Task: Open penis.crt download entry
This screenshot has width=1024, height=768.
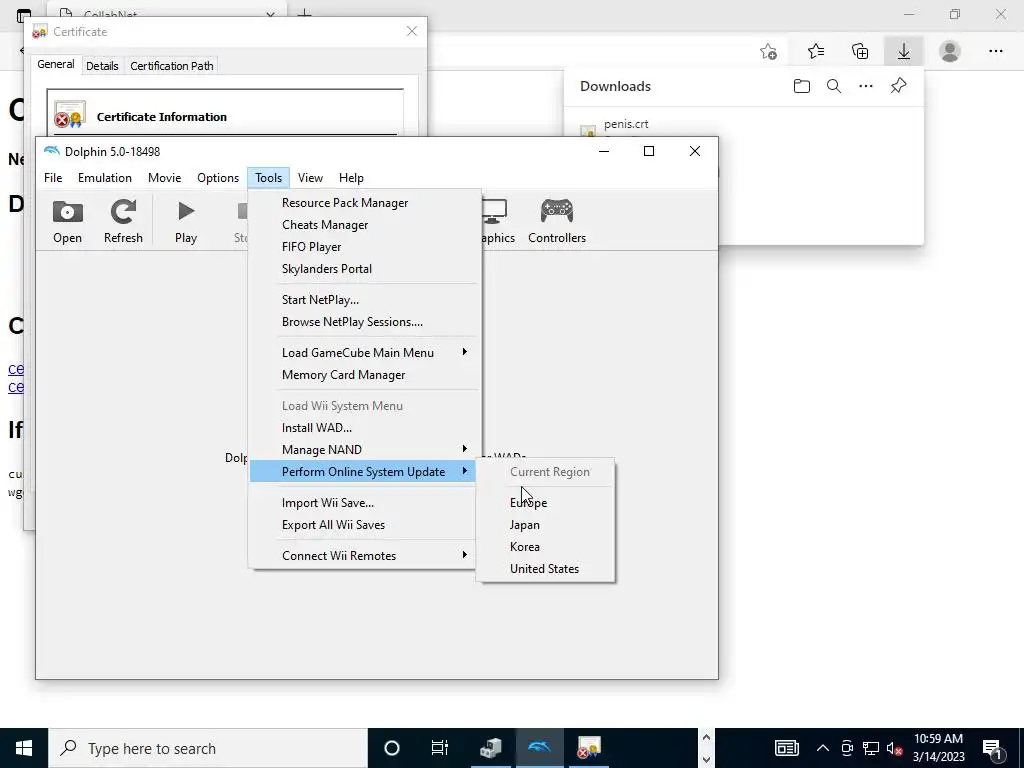Action: pyautogui.click(x=626, y=124)
